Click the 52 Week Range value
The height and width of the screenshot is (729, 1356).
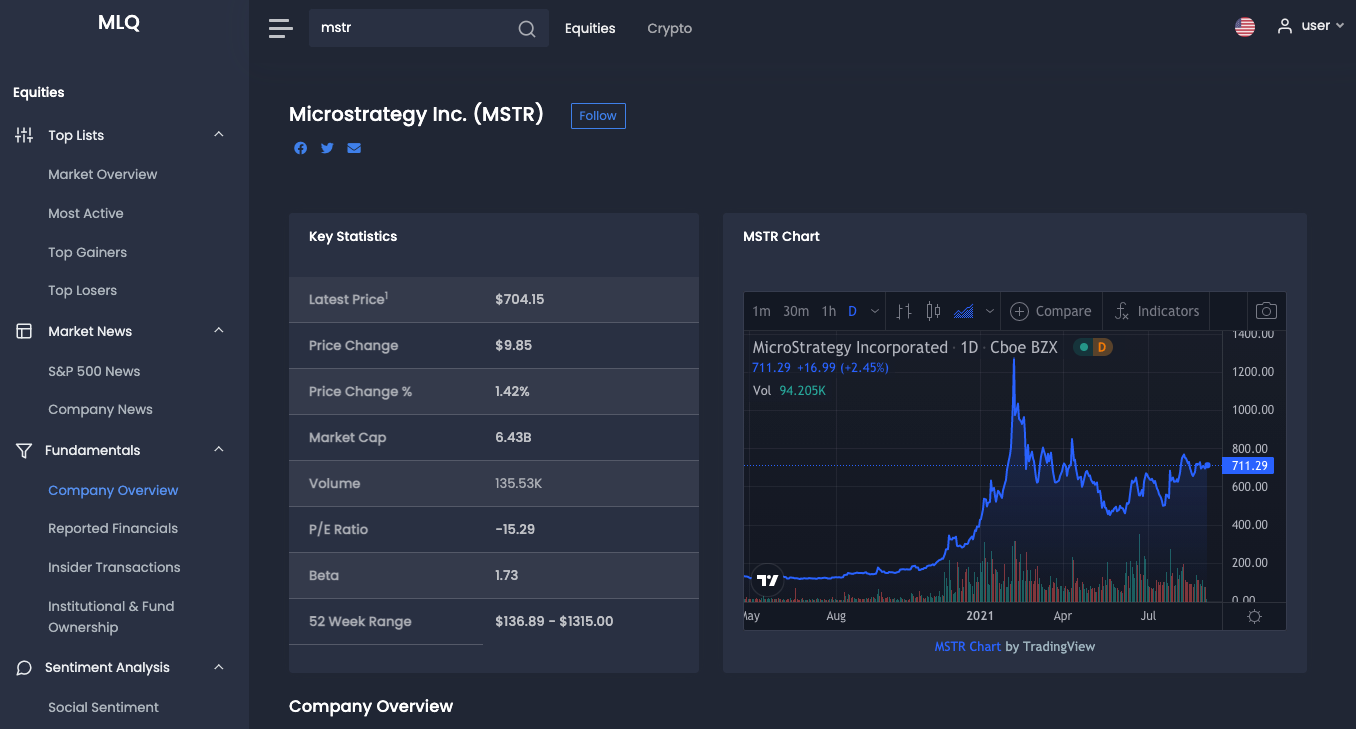tap(554, 621)
